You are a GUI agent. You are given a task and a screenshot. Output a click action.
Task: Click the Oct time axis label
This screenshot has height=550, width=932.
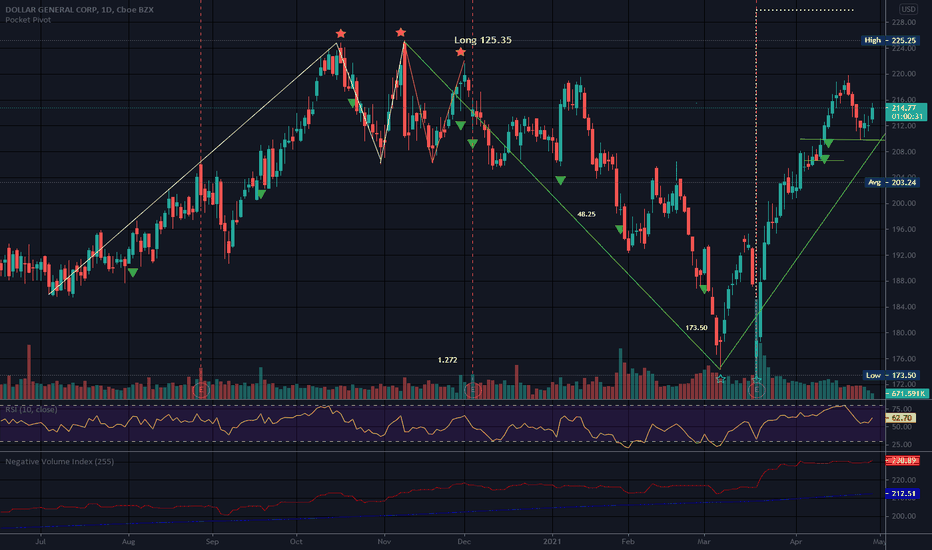click(296, 542)
